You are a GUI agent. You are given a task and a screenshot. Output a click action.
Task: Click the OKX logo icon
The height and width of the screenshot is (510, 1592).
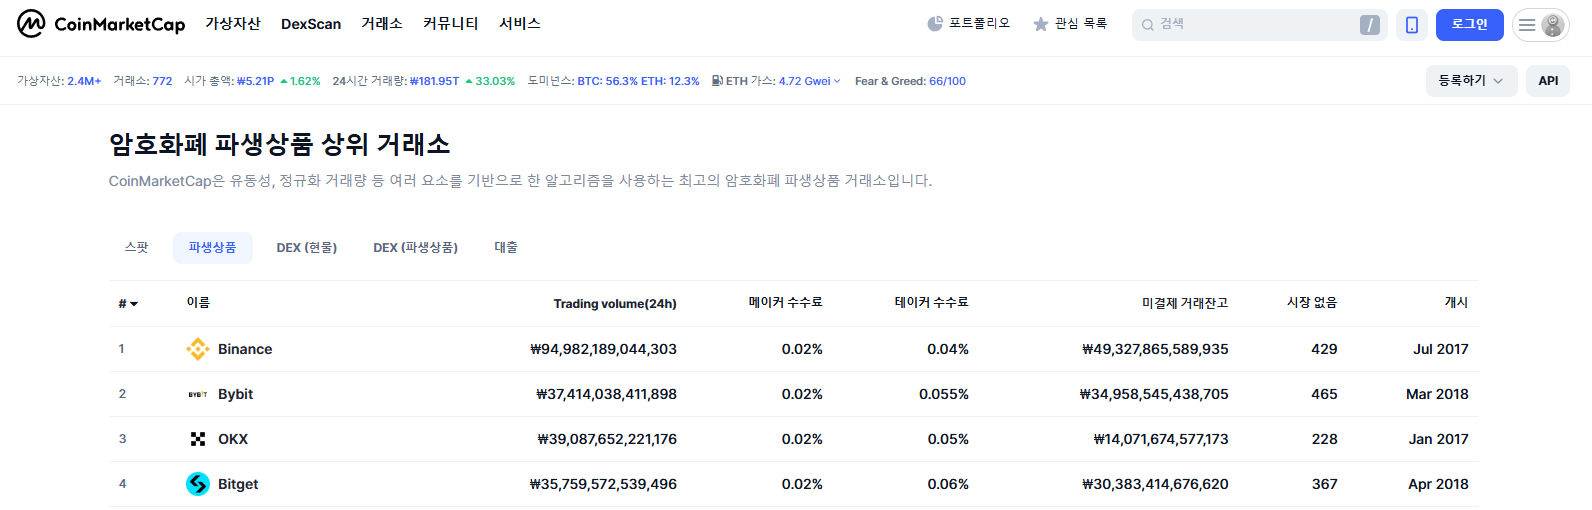198,439
